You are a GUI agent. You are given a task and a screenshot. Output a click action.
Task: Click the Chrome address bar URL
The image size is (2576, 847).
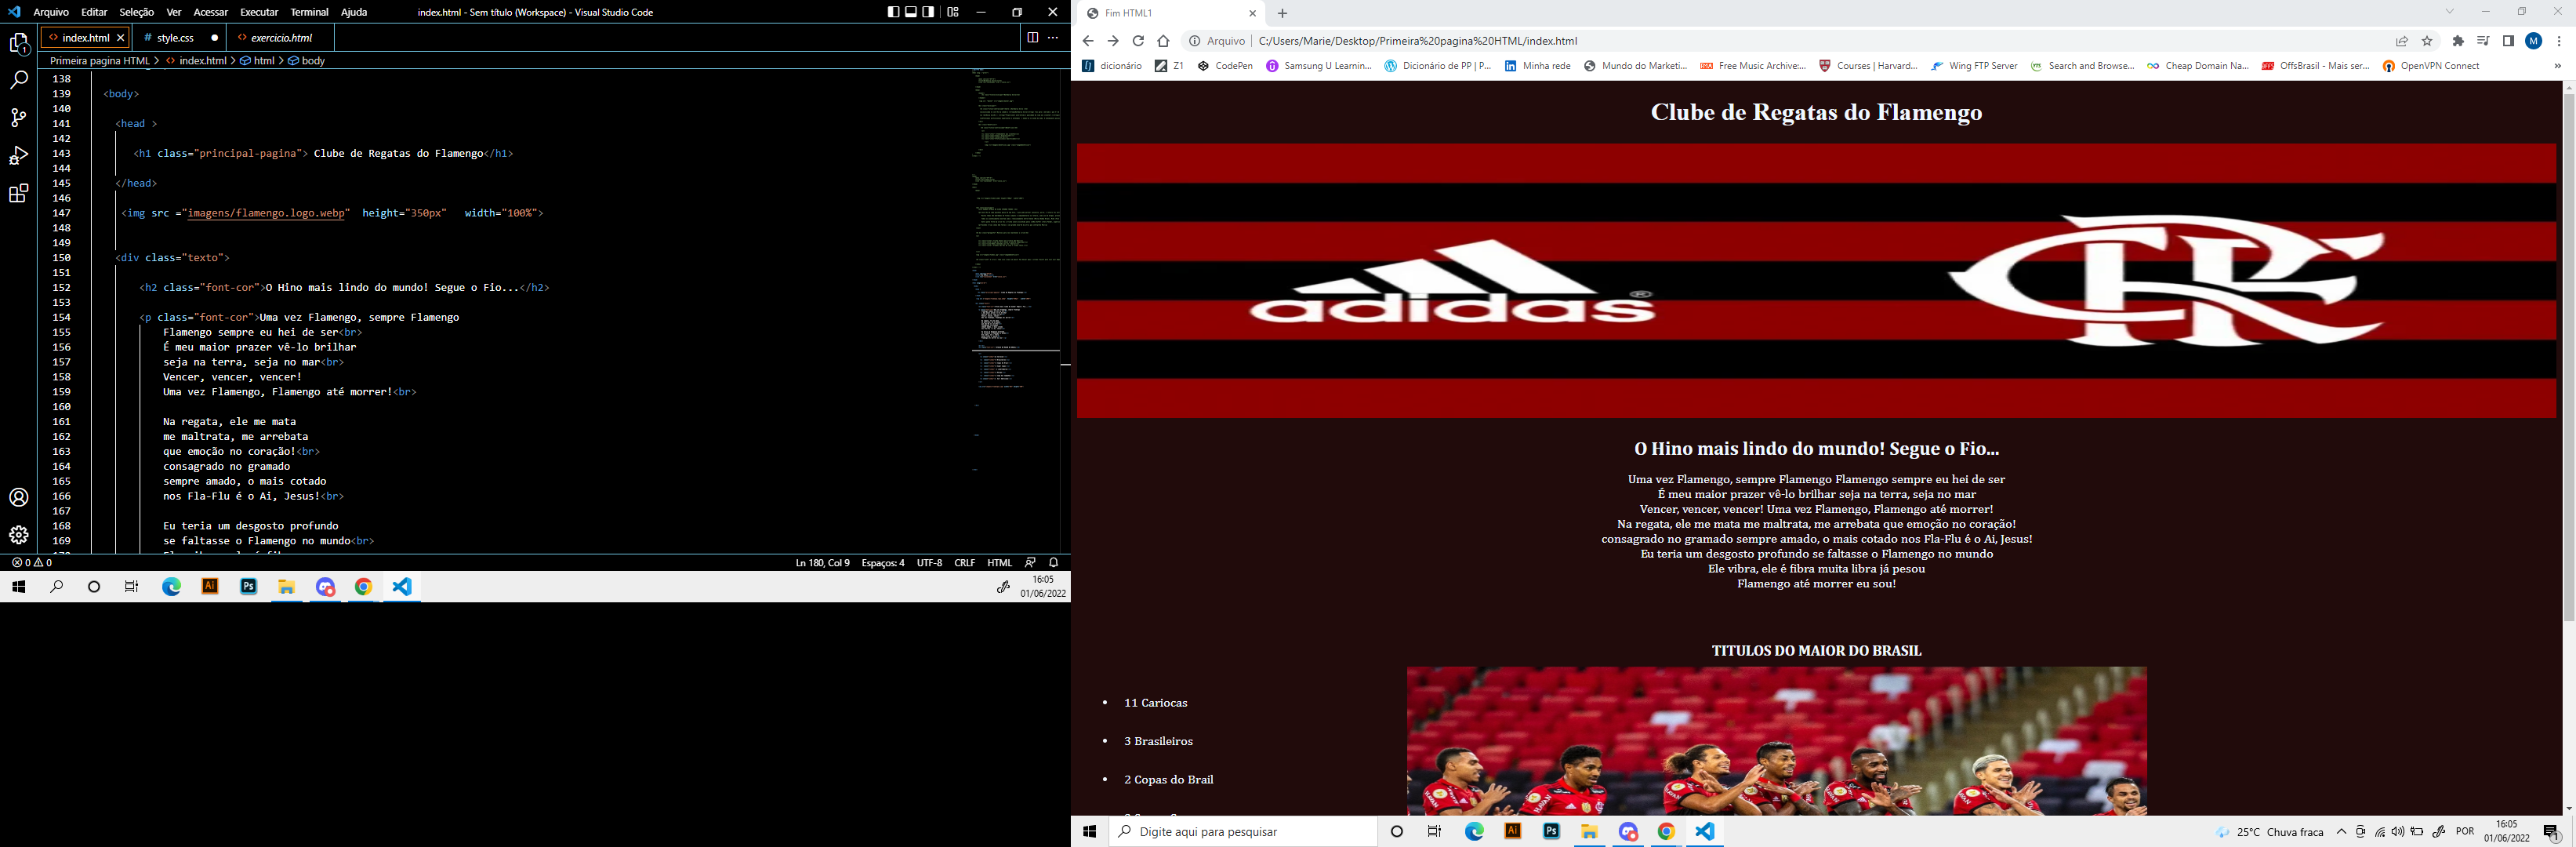click(x=1417, y=41)
